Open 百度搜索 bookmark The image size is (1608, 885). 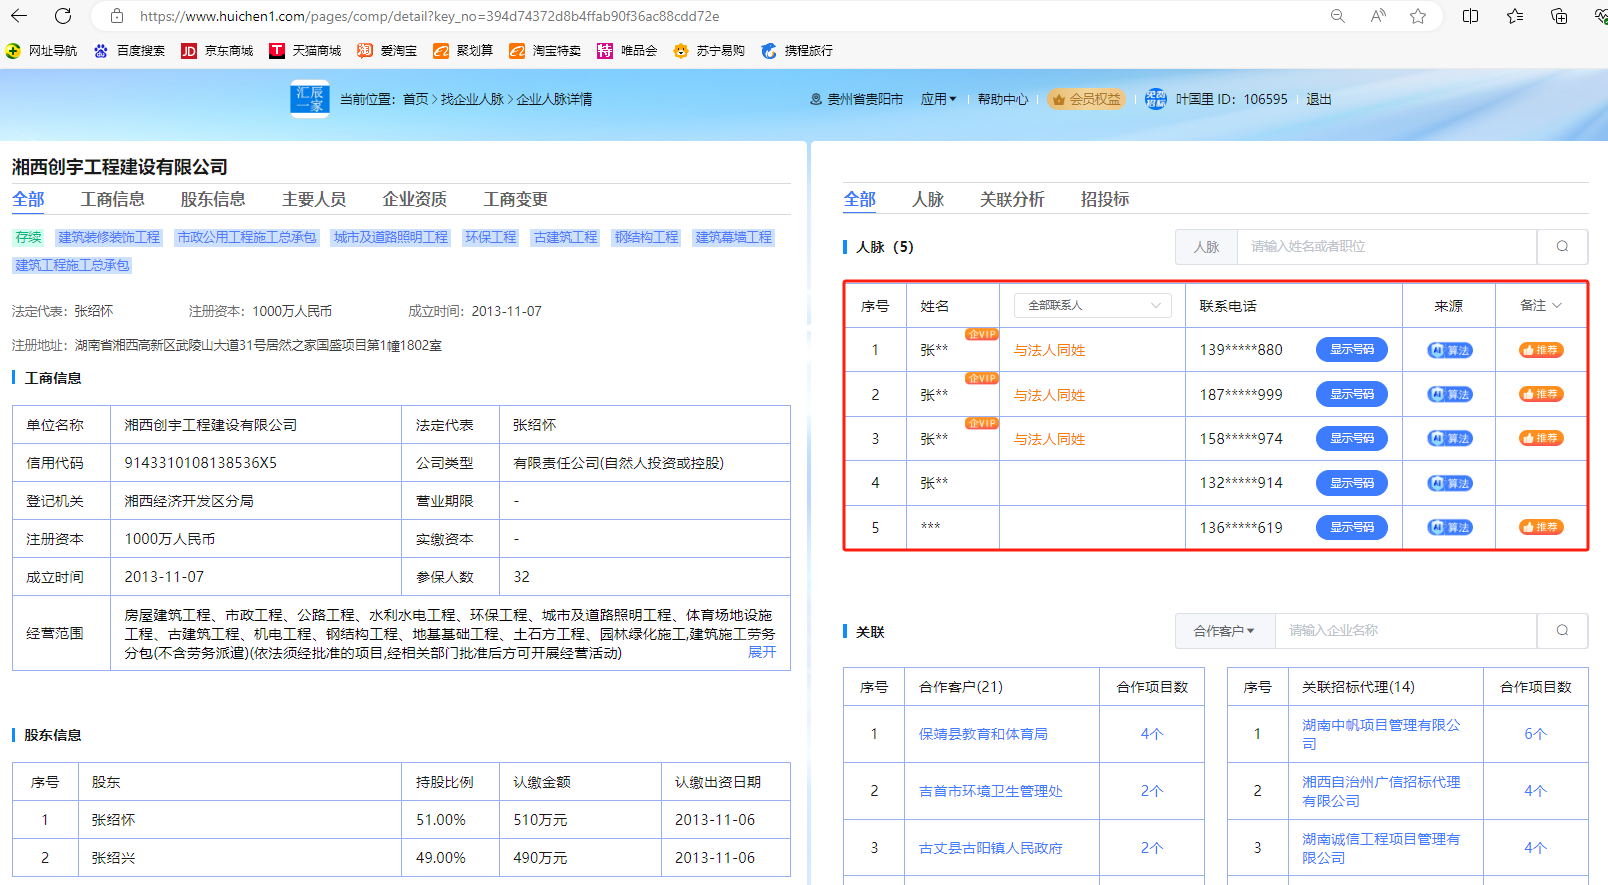click(129, 50)
